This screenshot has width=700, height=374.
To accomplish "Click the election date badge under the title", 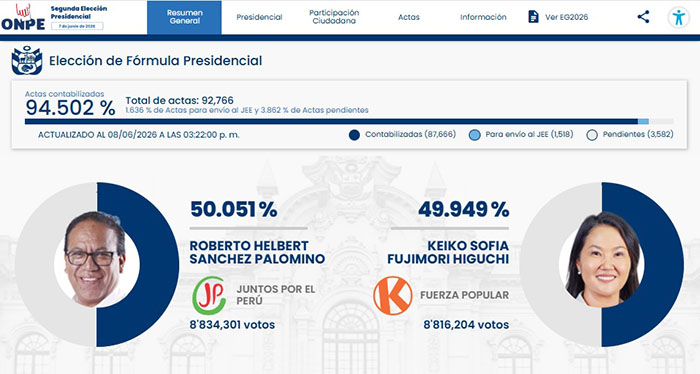I will tap(77, 26).
